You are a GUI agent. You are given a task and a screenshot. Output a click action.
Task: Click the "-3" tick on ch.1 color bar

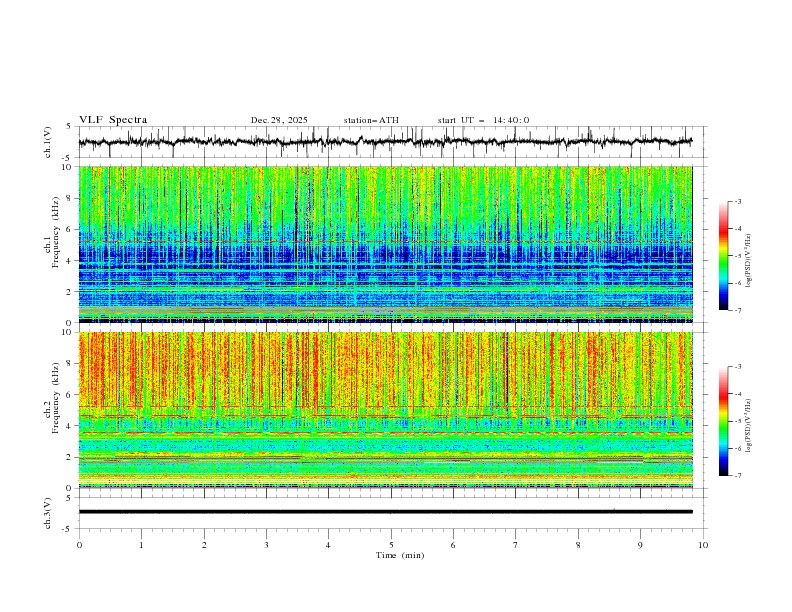point(738,201)
